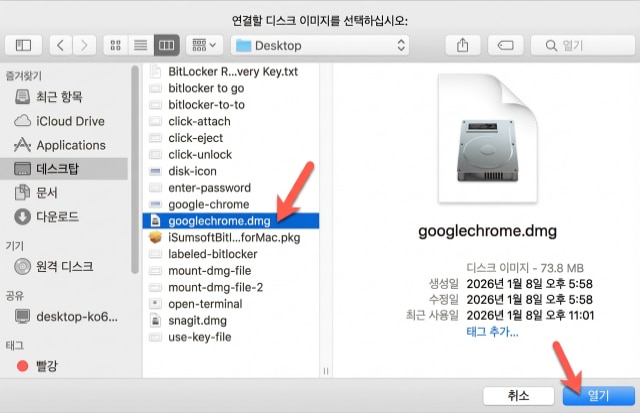Select file click-attach
The image size is (640, 413).
pyautogui.click(x=231, y=122)
